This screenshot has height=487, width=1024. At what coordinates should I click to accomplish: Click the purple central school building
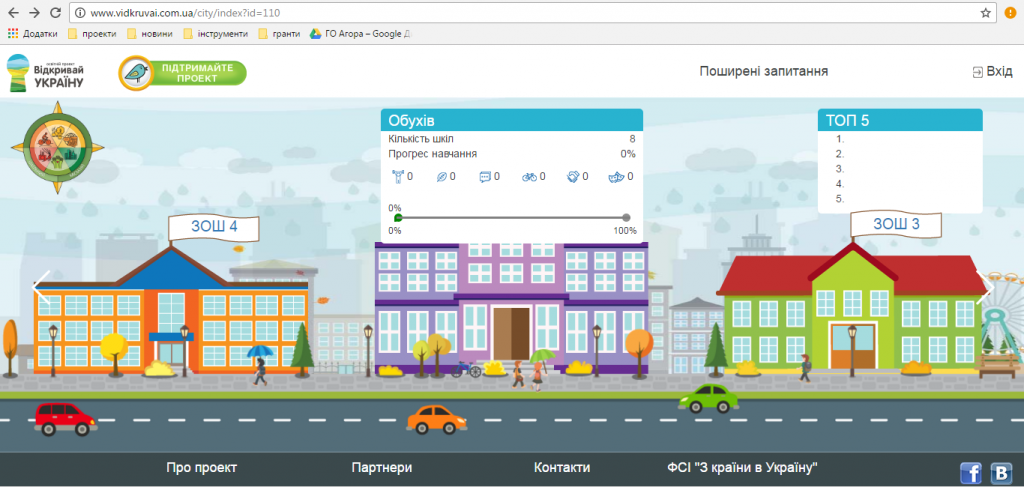tap(512, 308)
